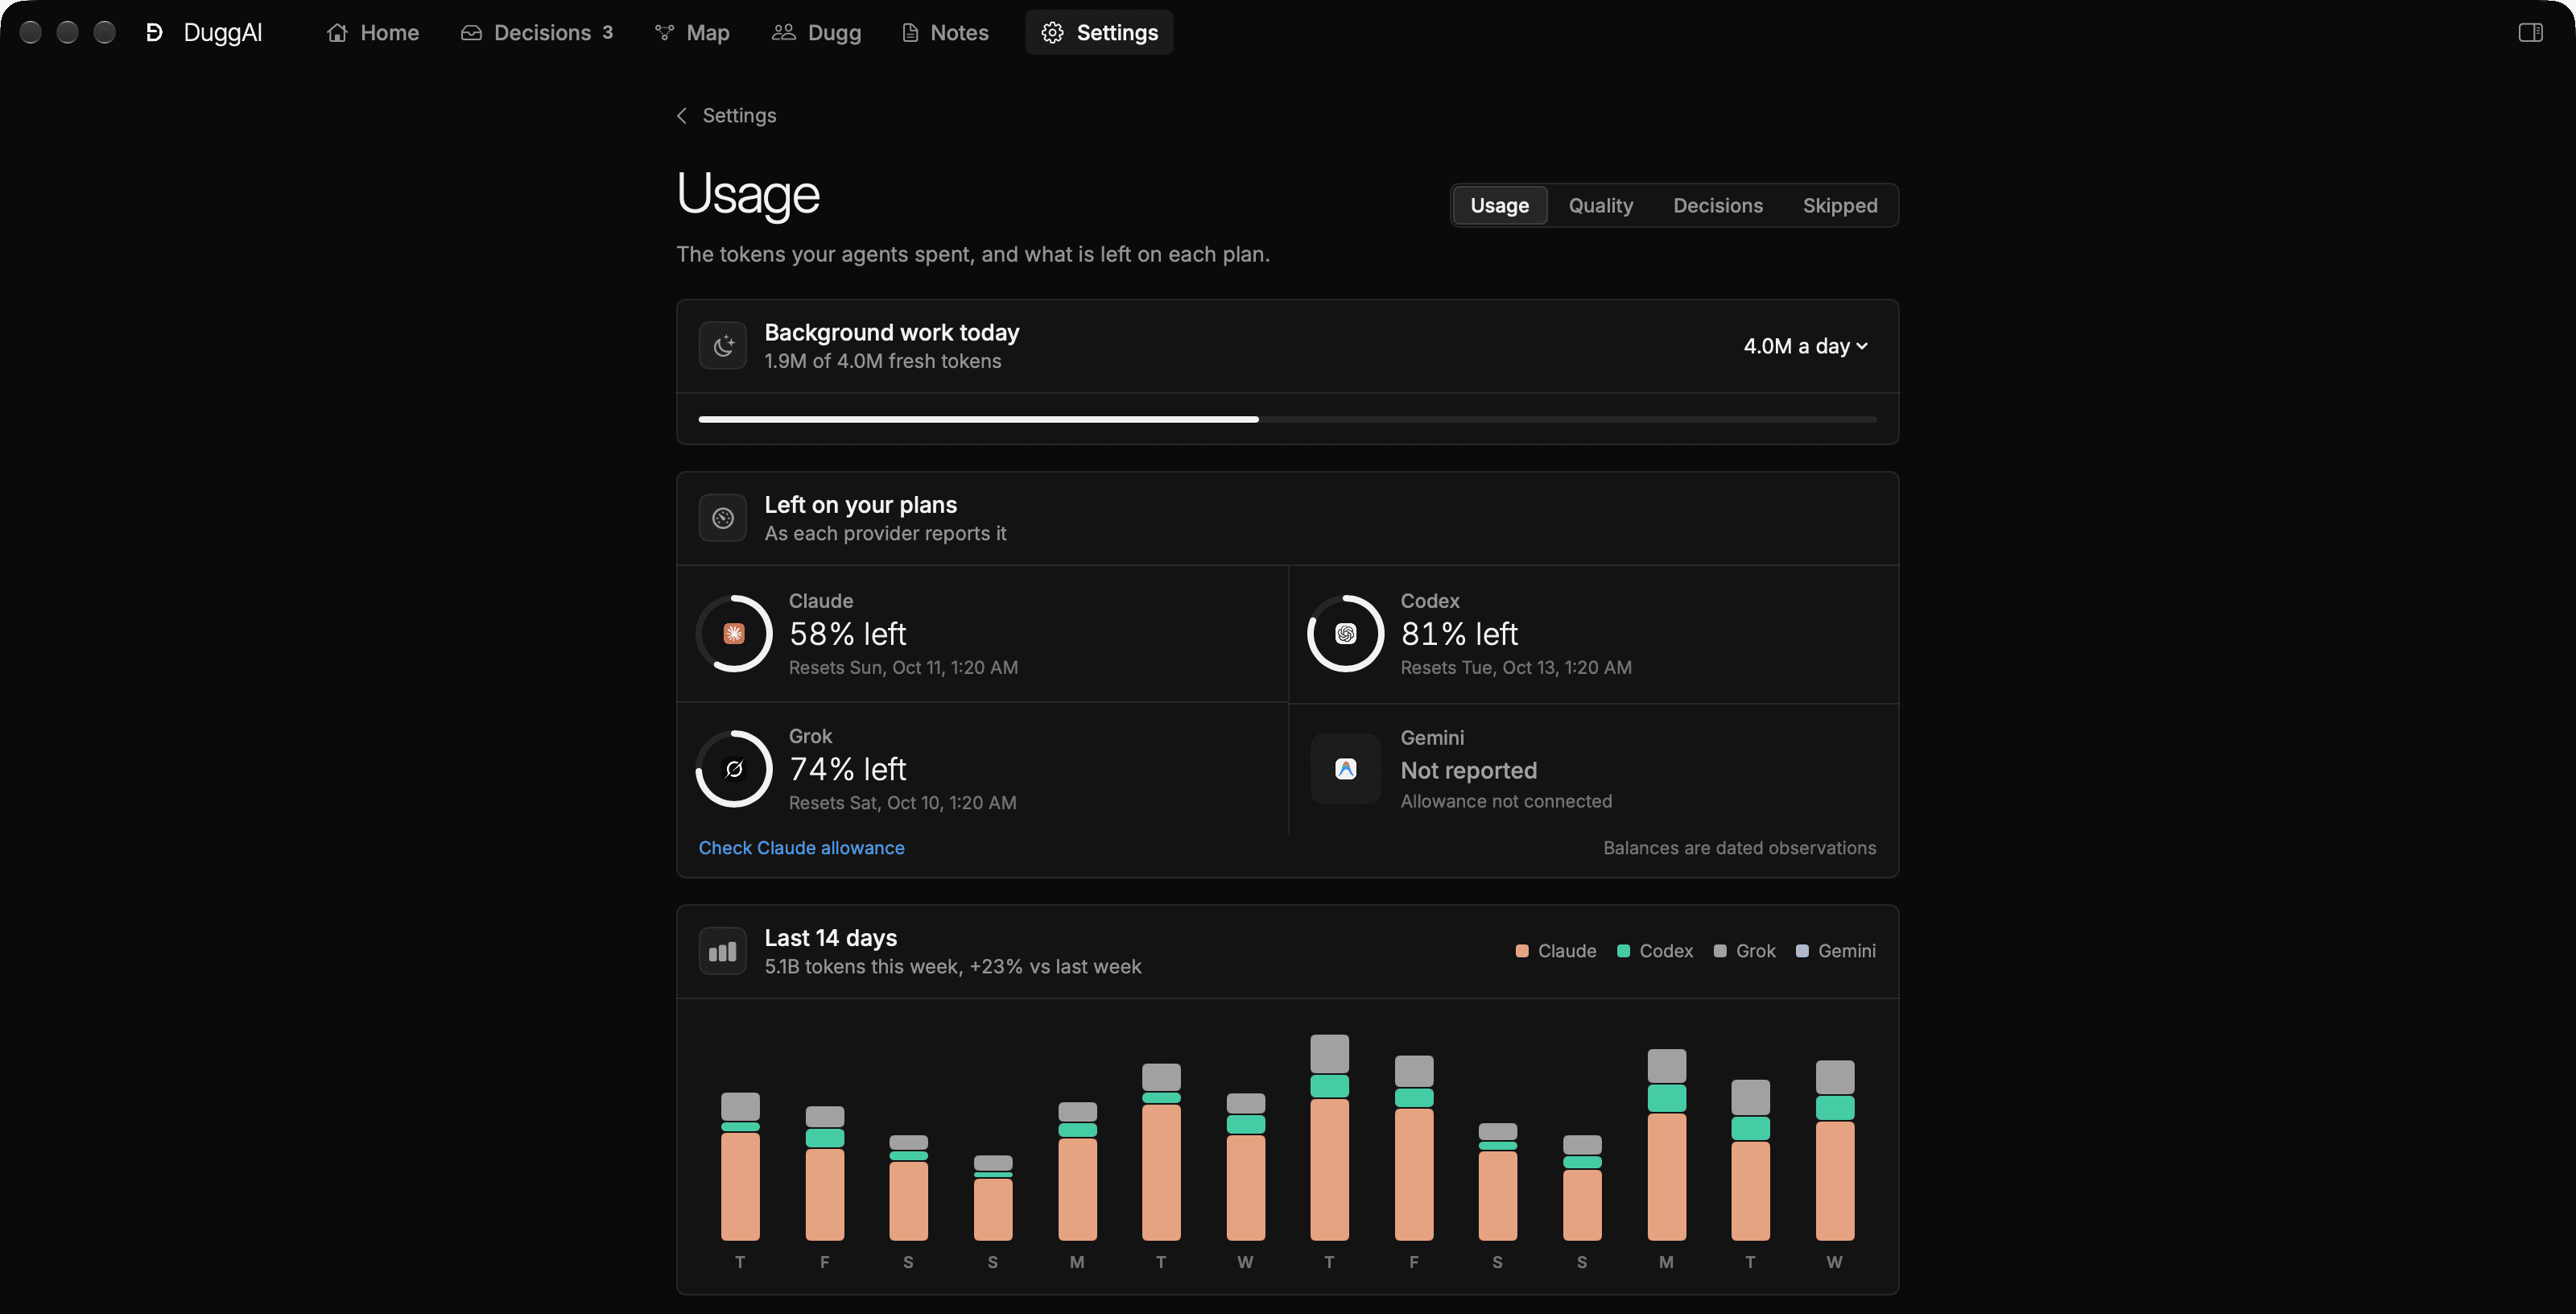Click the Gemini provider icon
Image resolution: width=2576 pixels, height=1314 pixels.
[x=1345, y=769]
